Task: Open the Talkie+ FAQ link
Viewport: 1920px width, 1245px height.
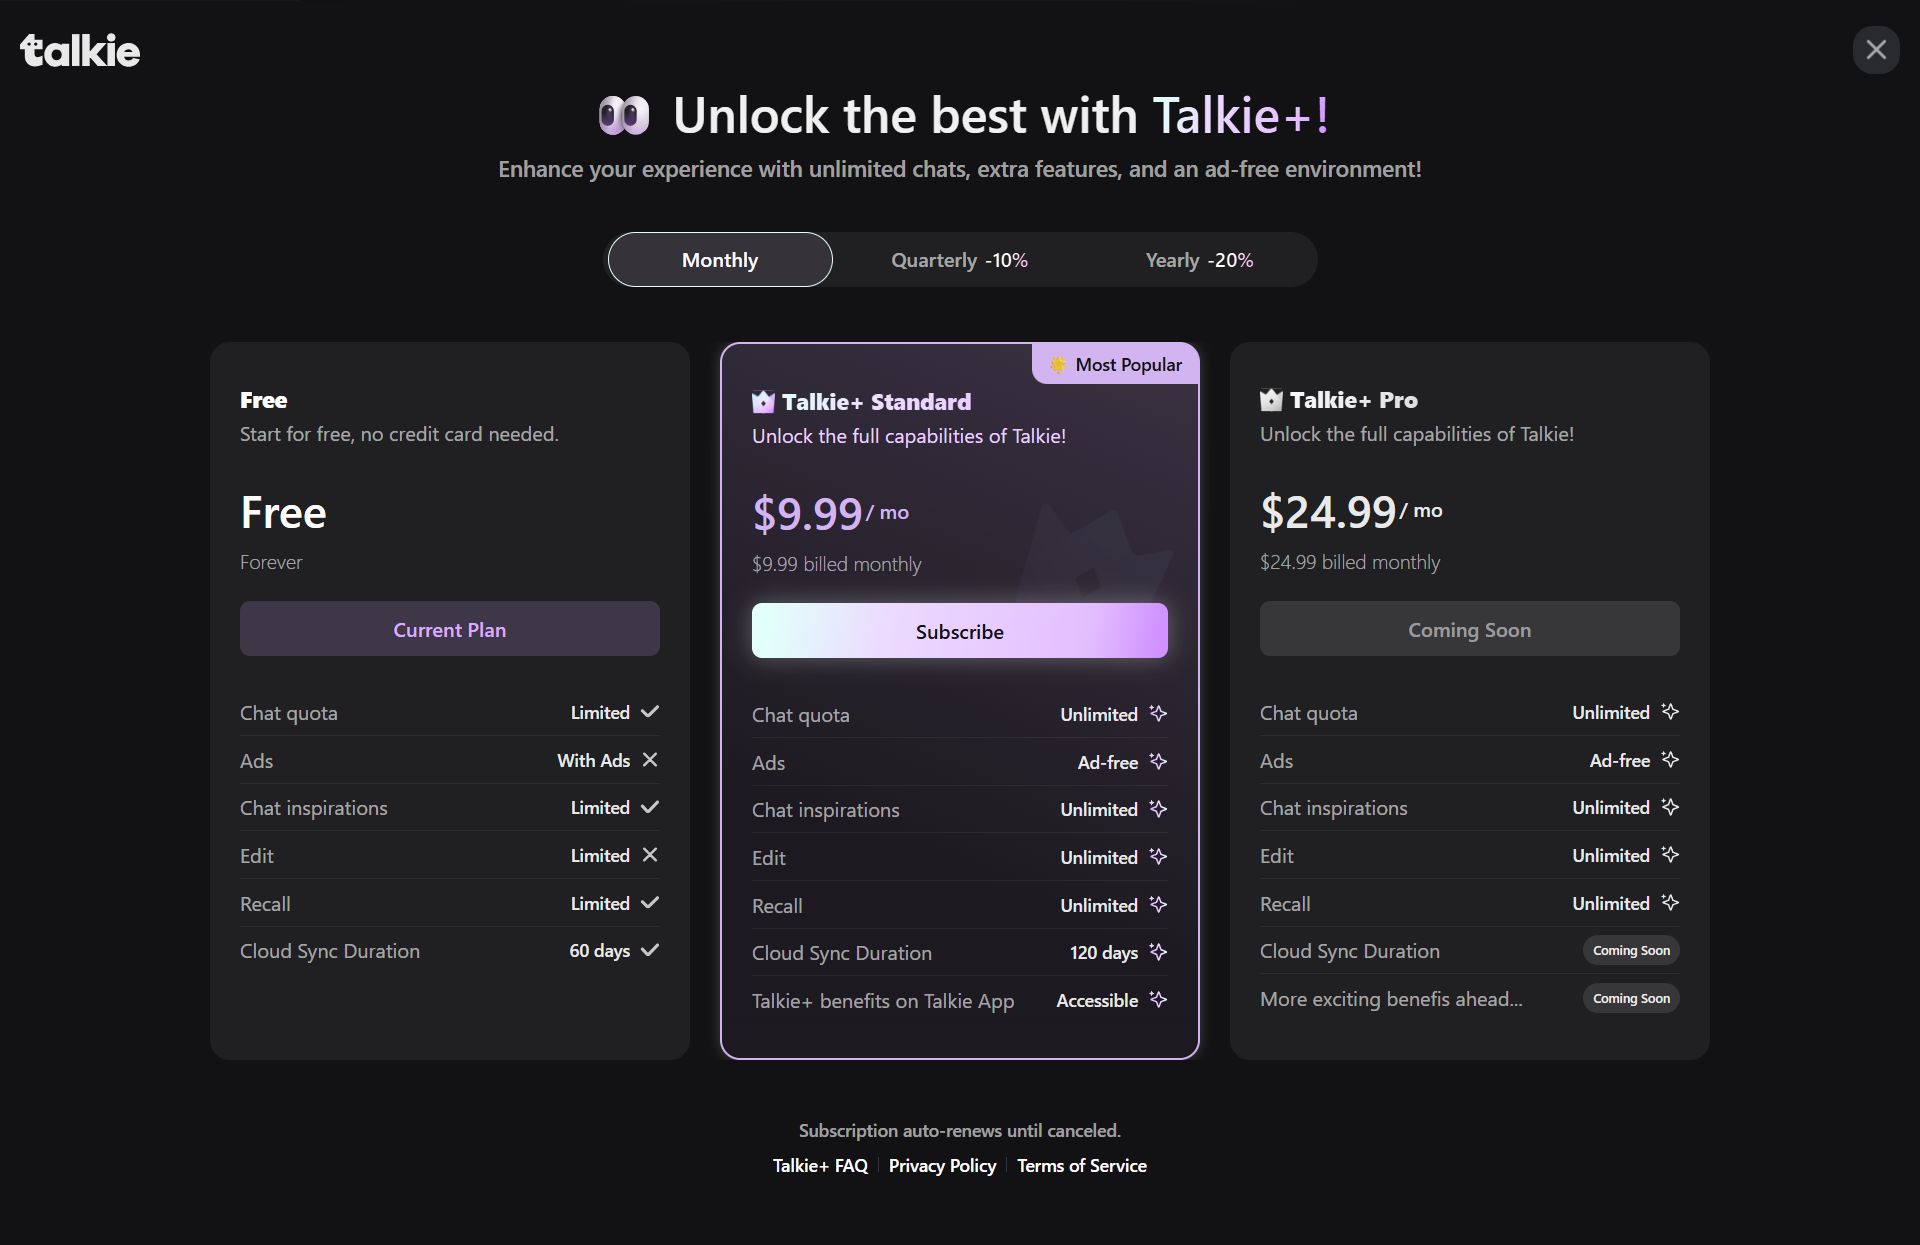Action: pos(820,1166)
